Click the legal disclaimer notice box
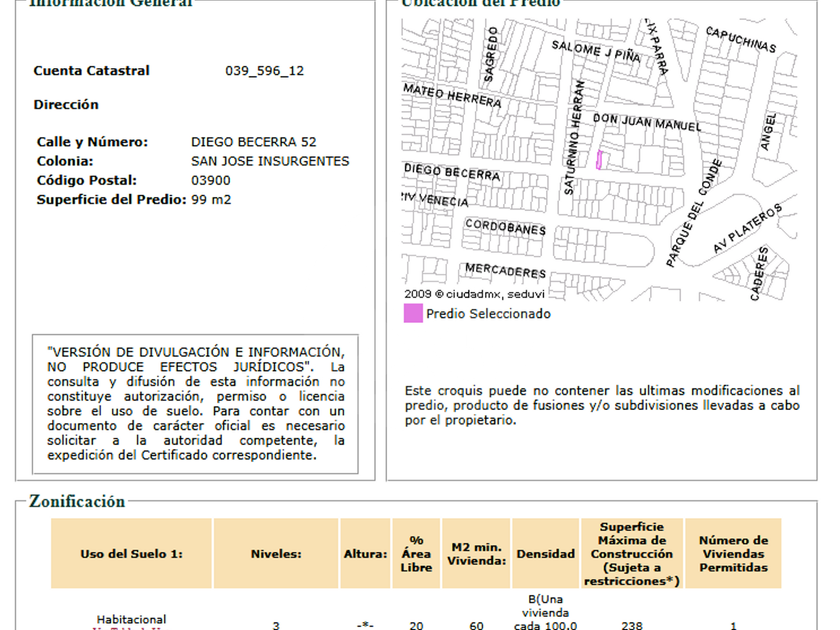The height and width of the screenshot is (630, 840). pos(196,403)
